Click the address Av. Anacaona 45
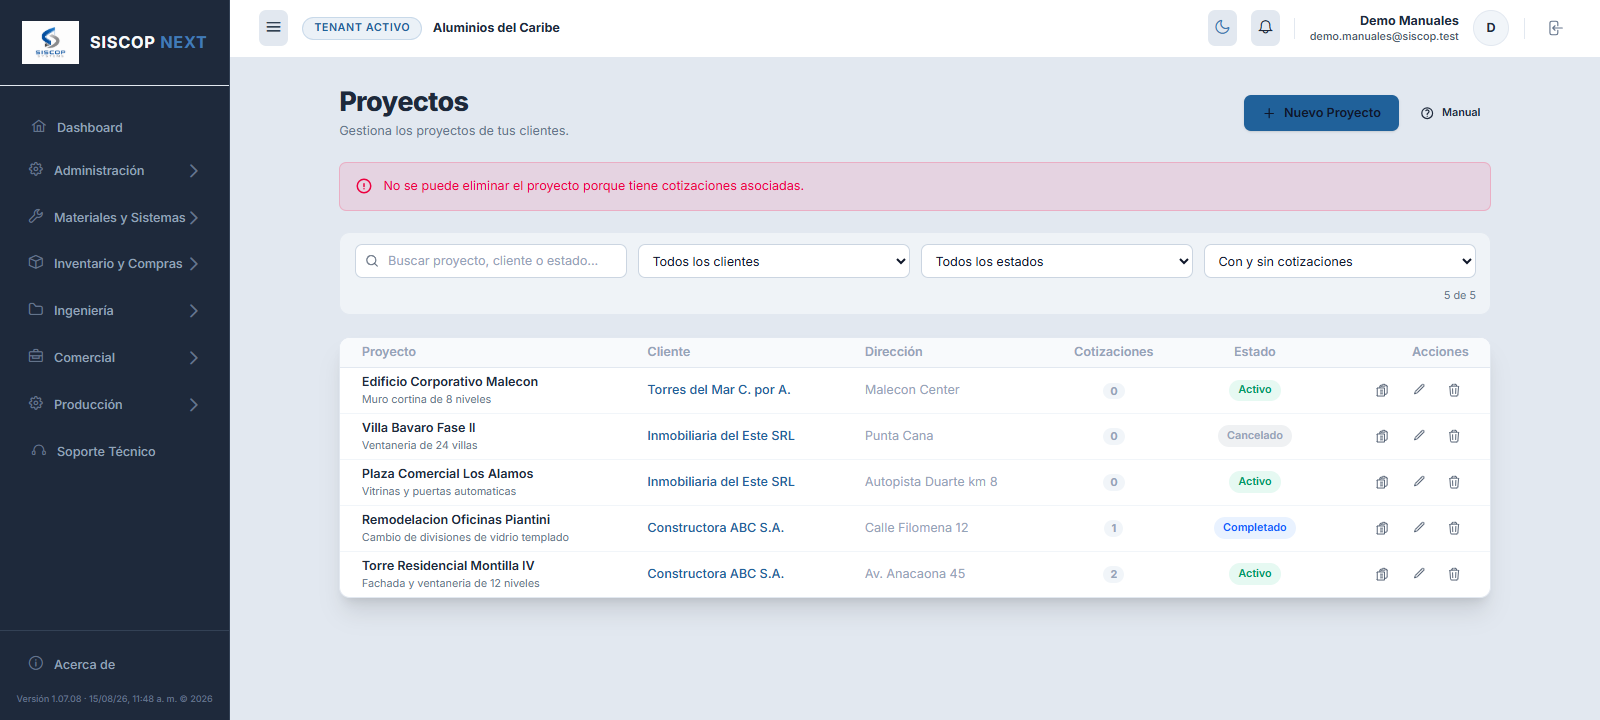Viewport: 1600px width, 720px height. pyautogui.click(x=915, y=574)
